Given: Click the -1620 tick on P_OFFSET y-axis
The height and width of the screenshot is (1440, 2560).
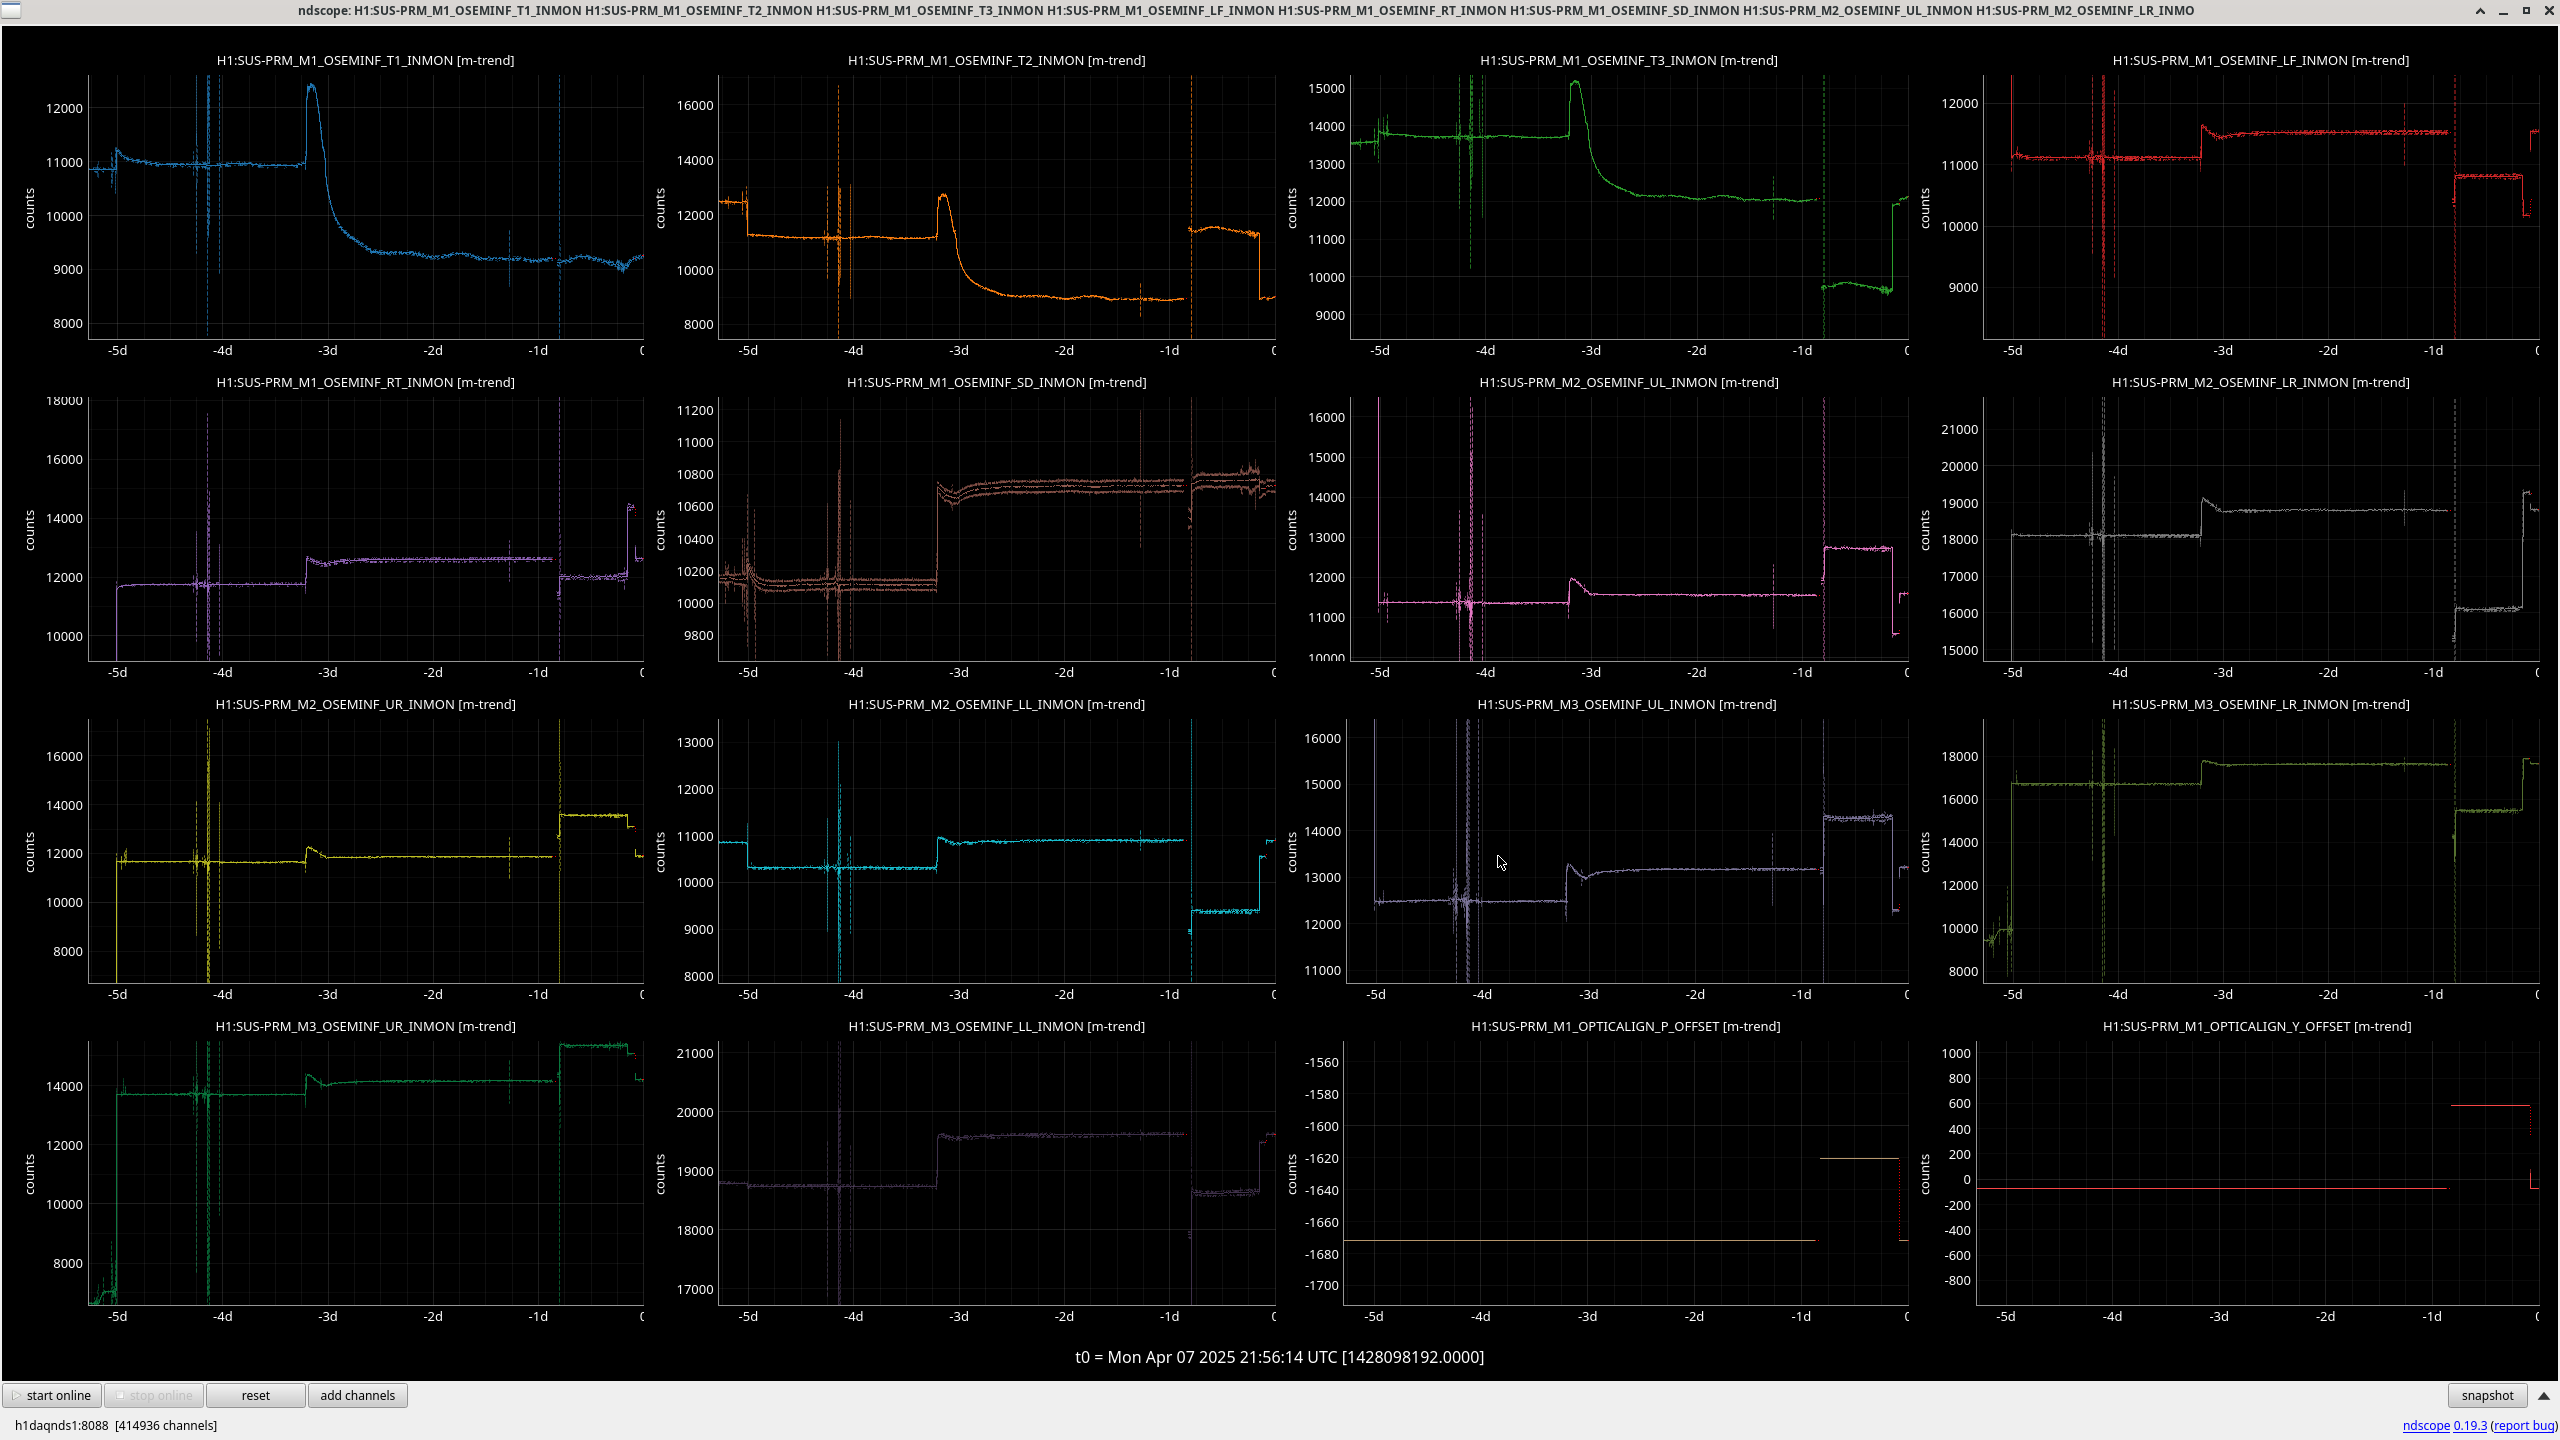Looking at the screenshot, I should [1321, 1158].
